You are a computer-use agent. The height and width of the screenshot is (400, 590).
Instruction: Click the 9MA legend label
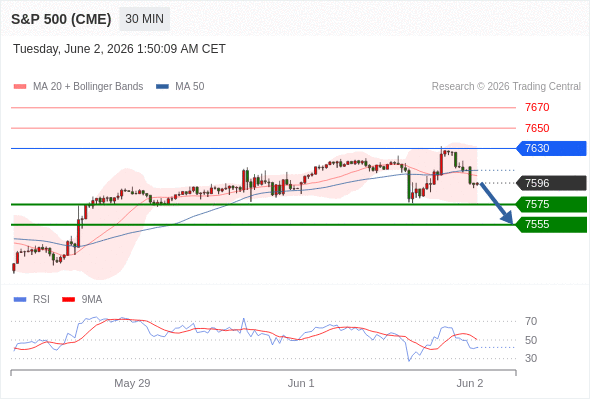(x=92, y=300)
